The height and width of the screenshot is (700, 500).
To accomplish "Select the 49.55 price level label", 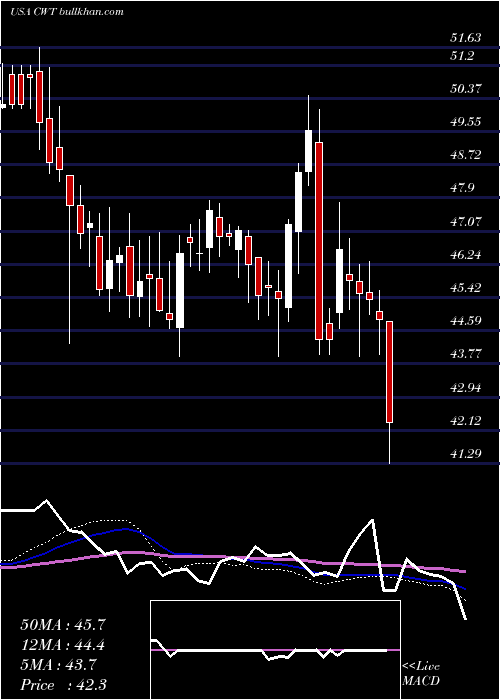I will (x=466, y=122).
